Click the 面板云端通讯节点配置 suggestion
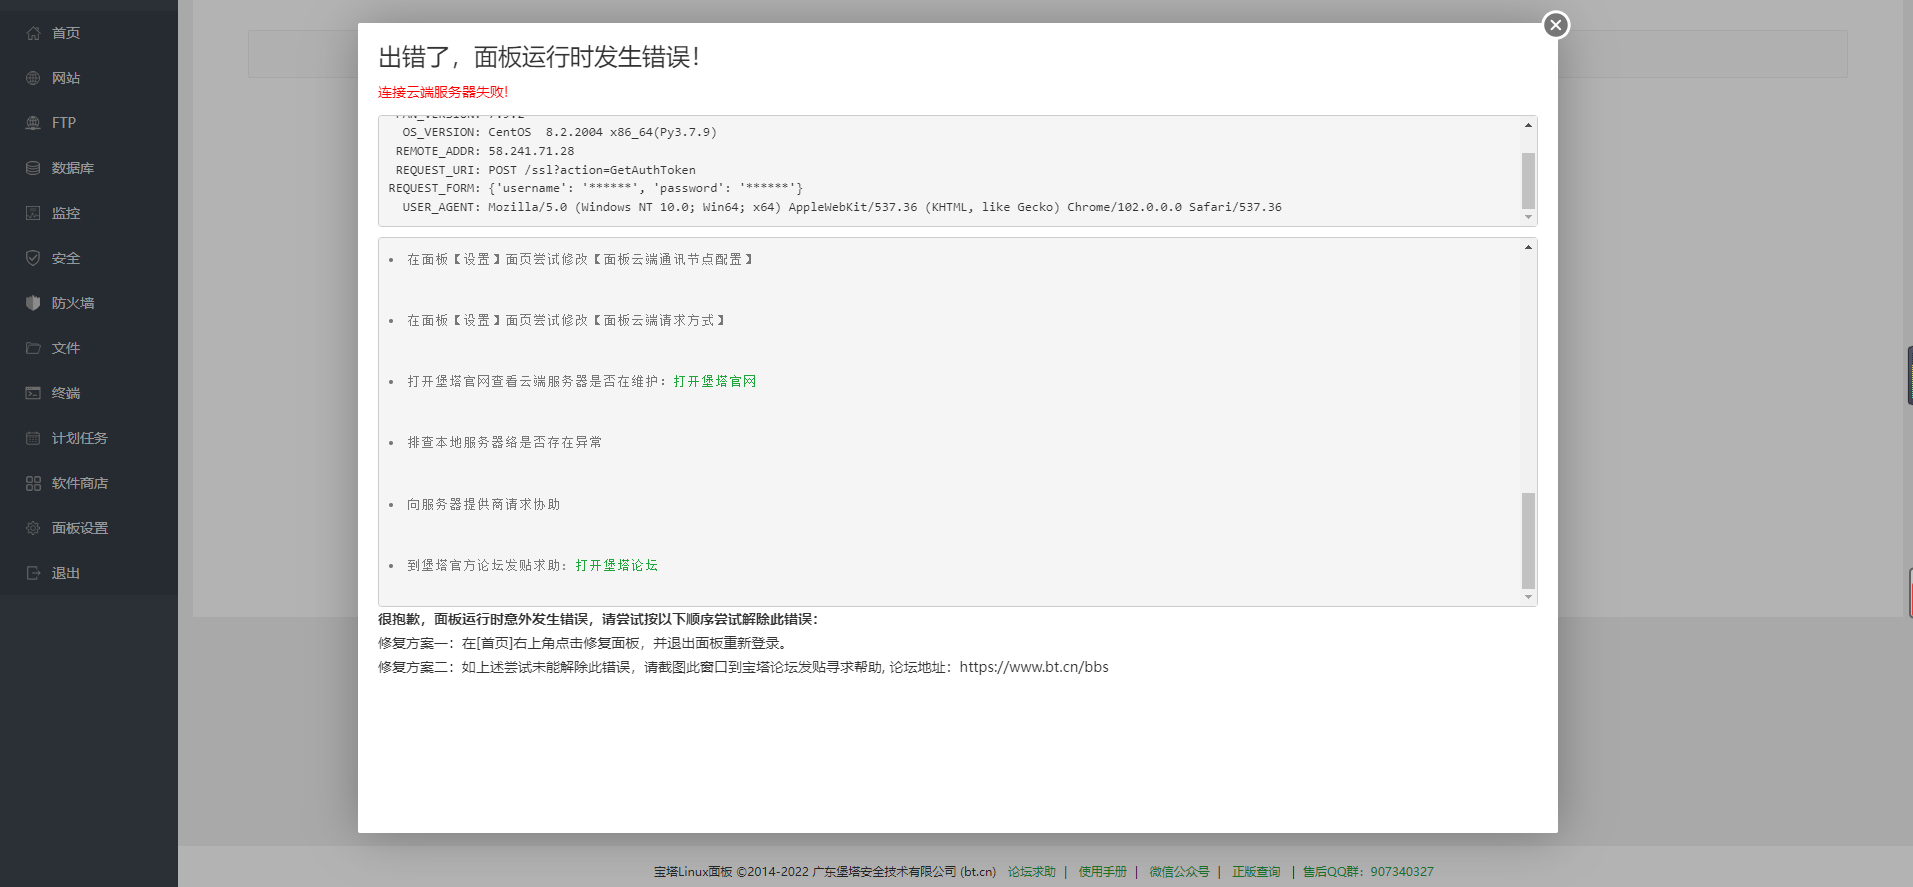1913x887 pixels. coord(580,259)
